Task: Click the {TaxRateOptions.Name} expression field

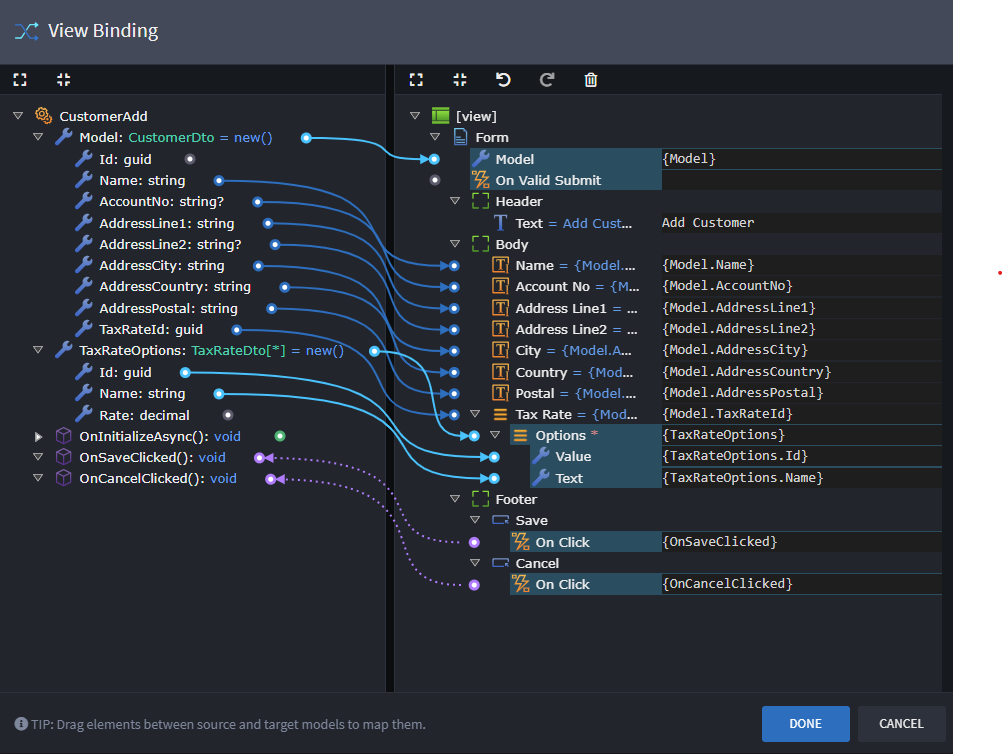Action: (802, 478)
